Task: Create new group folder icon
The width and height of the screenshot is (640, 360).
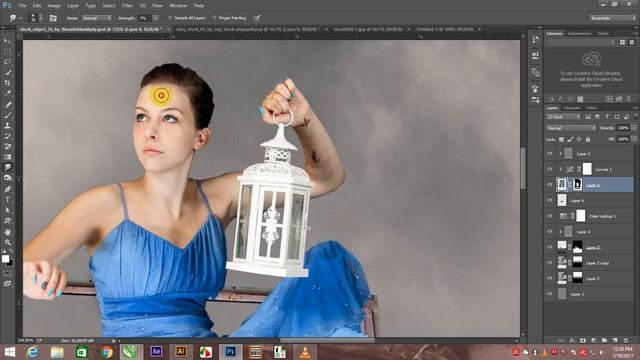Action: click(x=604, y=340)
